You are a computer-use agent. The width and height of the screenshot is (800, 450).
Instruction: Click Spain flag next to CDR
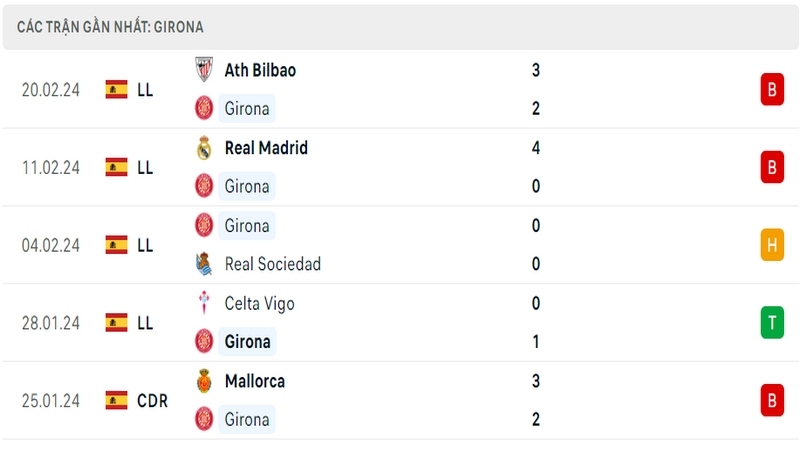coord(116,401)
